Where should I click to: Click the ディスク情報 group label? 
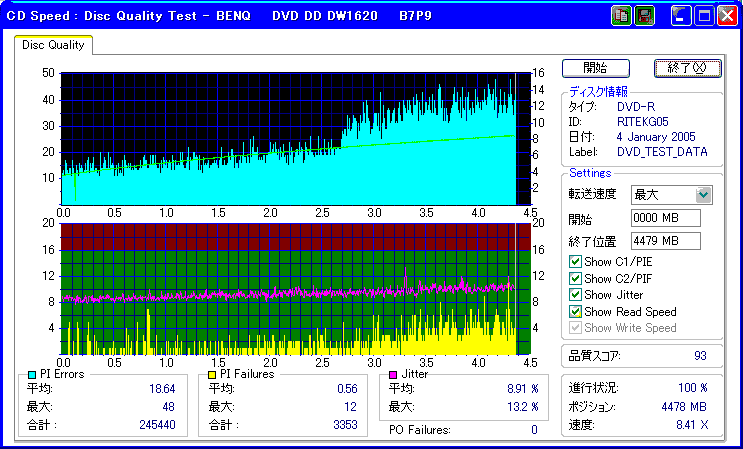[x=598, y=91]
